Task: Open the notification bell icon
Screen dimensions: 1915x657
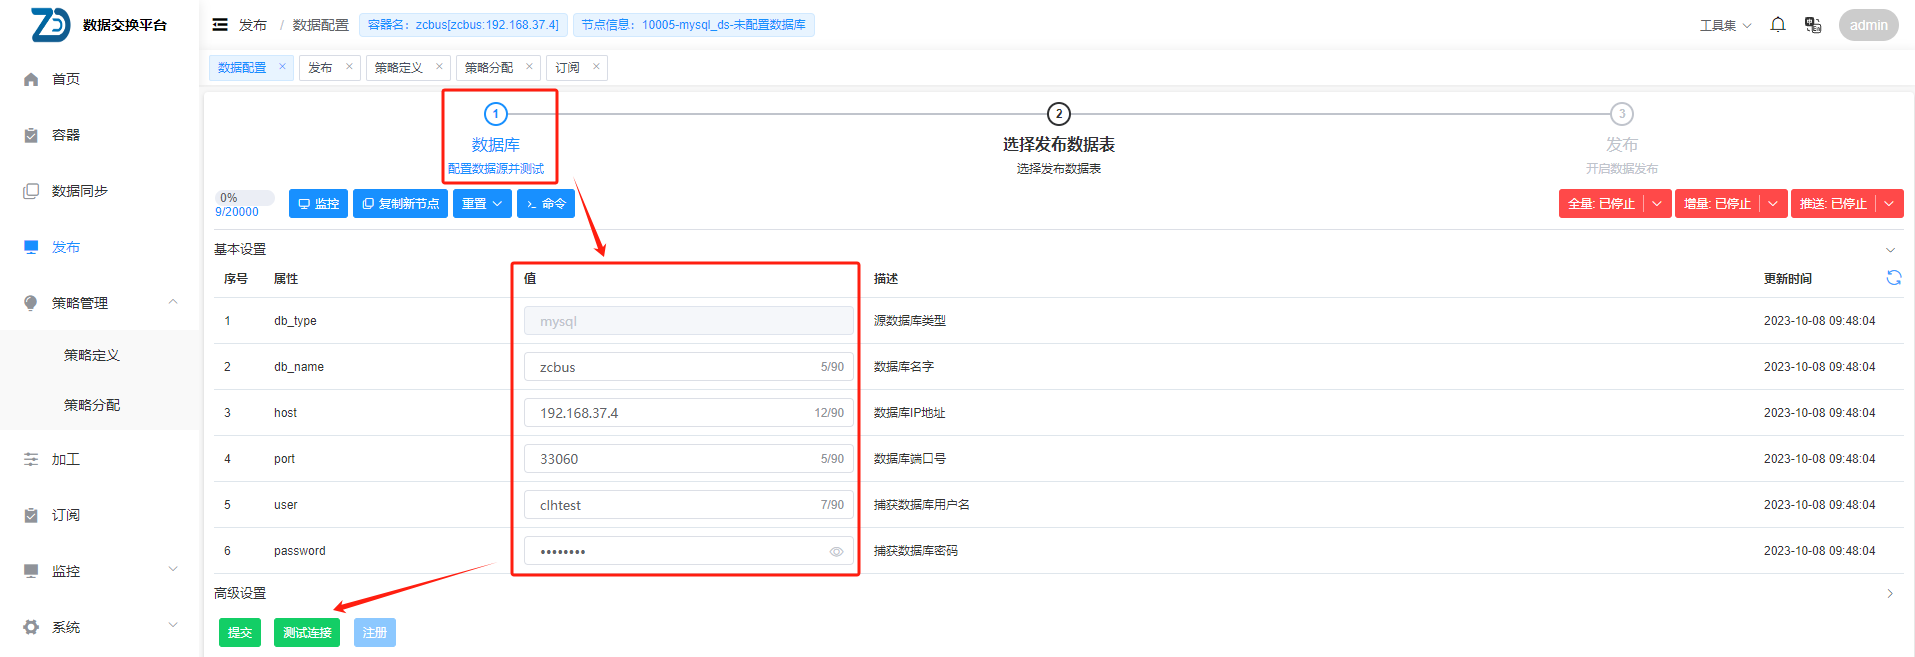Action: [1777, 25]
